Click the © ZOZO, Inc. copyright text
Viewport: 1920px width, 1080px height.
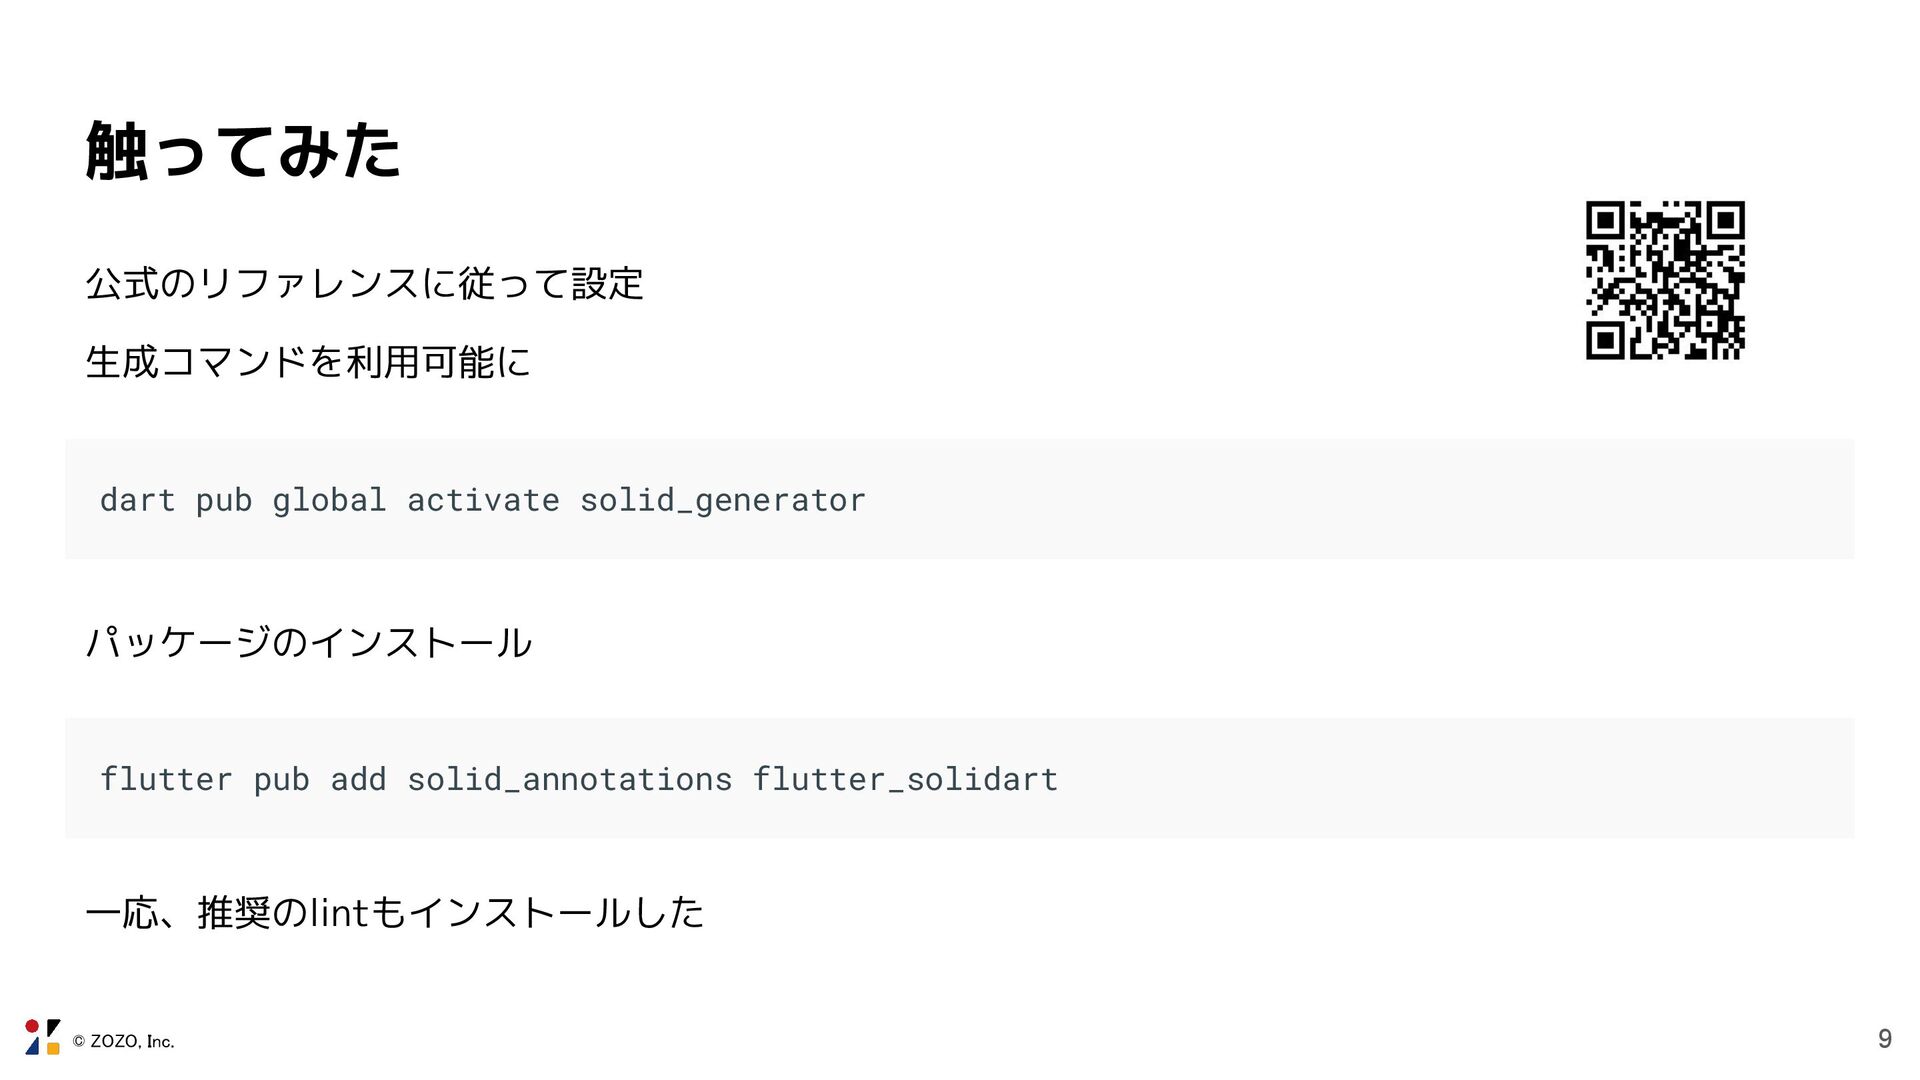[124, 1042]
